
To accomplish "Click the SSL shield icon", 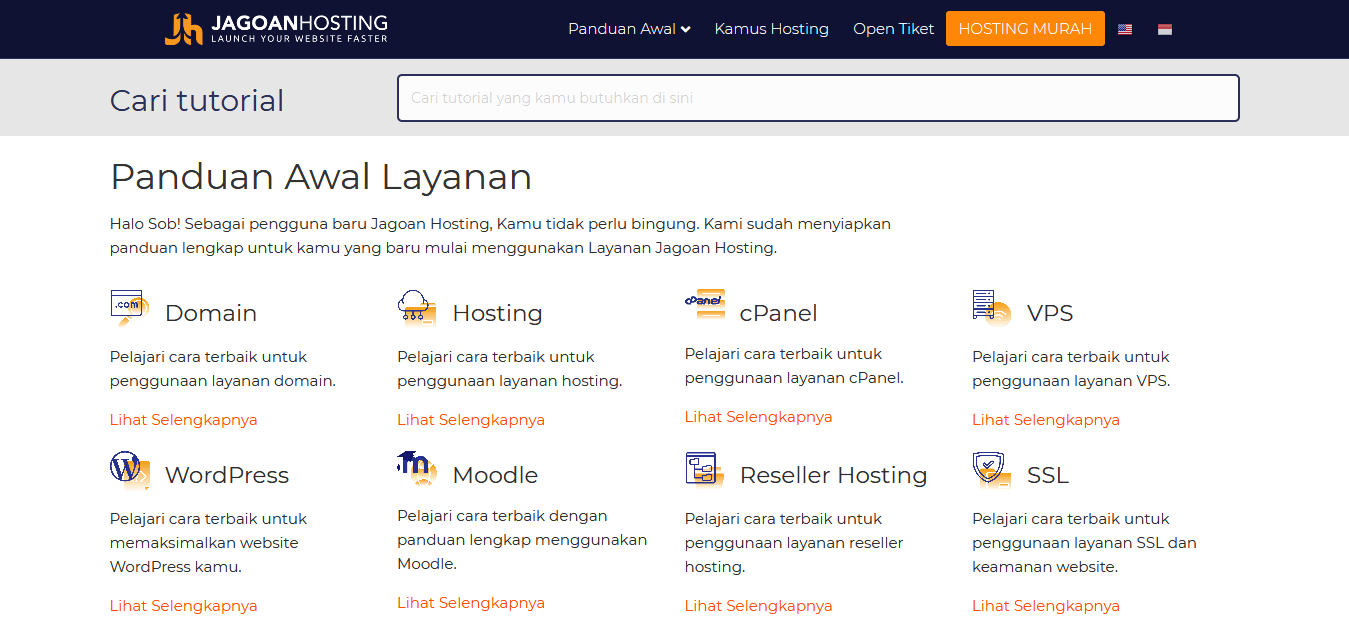I will (x=992, y=470).
